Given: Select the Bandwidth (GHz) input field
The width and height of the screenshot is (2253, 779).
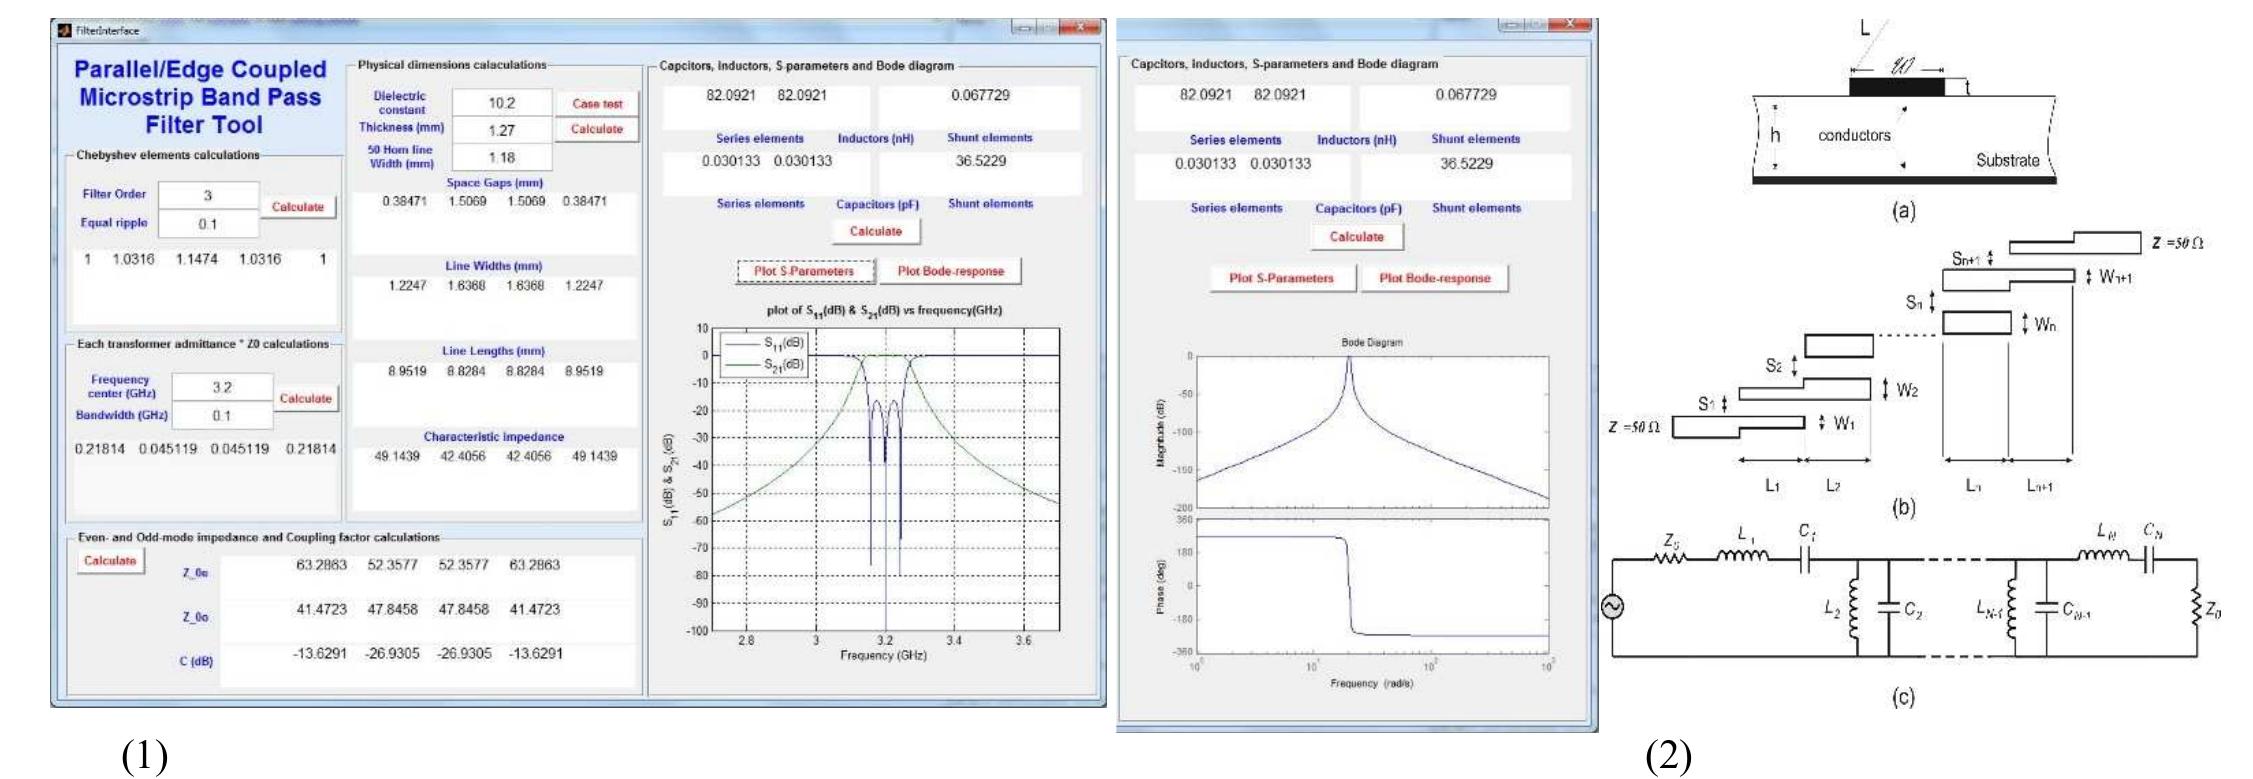Looking at the screenshot, I should 222,415.
